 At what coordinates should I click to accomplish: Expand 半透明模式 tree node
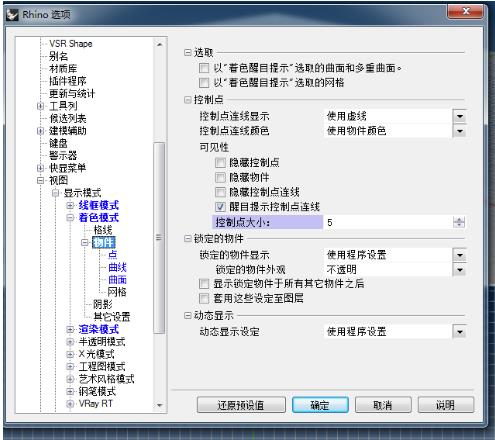[70, 342]
